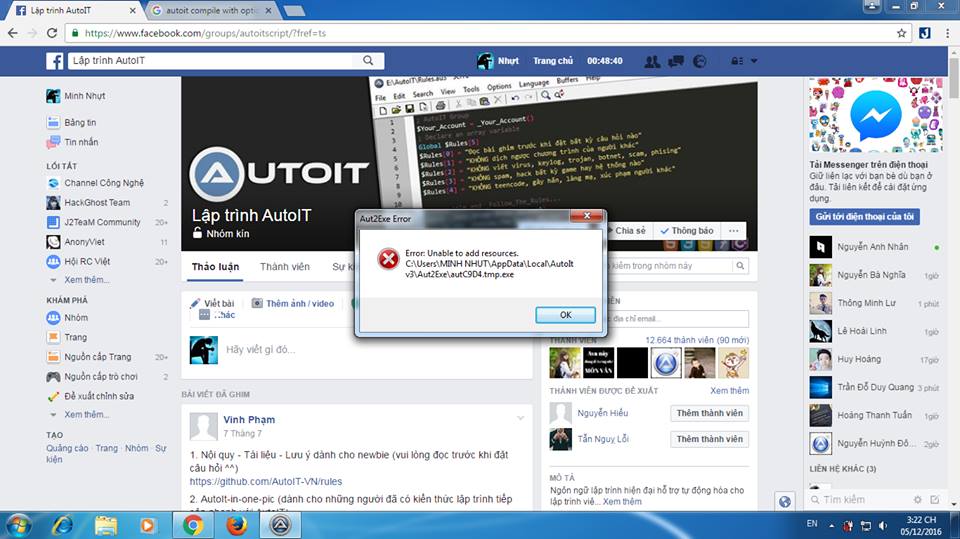Viewport: 960px width, 539px height.
Task: Open Nguồn cấp Trang
Action: pyautogui.click(x=97, y=357)
